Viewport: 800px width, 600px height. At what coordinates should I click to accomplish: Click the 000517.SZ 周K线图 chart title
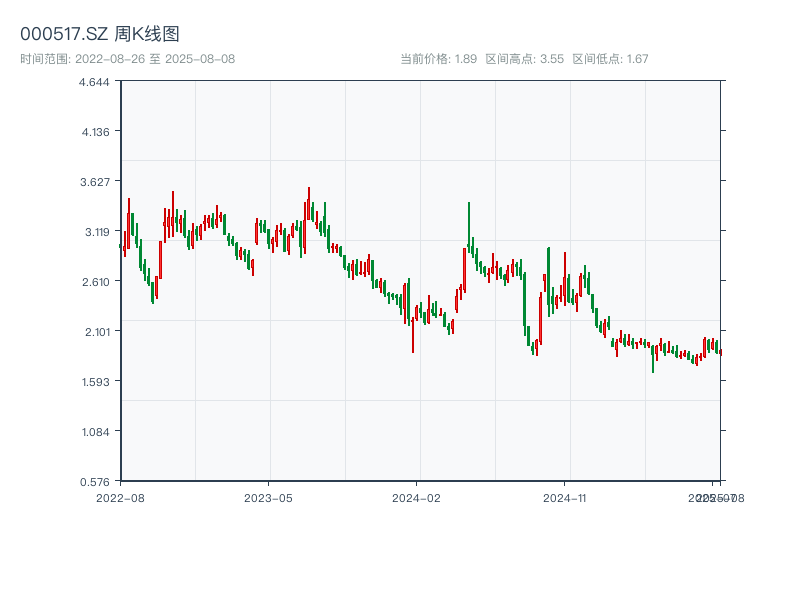(100, 35)
